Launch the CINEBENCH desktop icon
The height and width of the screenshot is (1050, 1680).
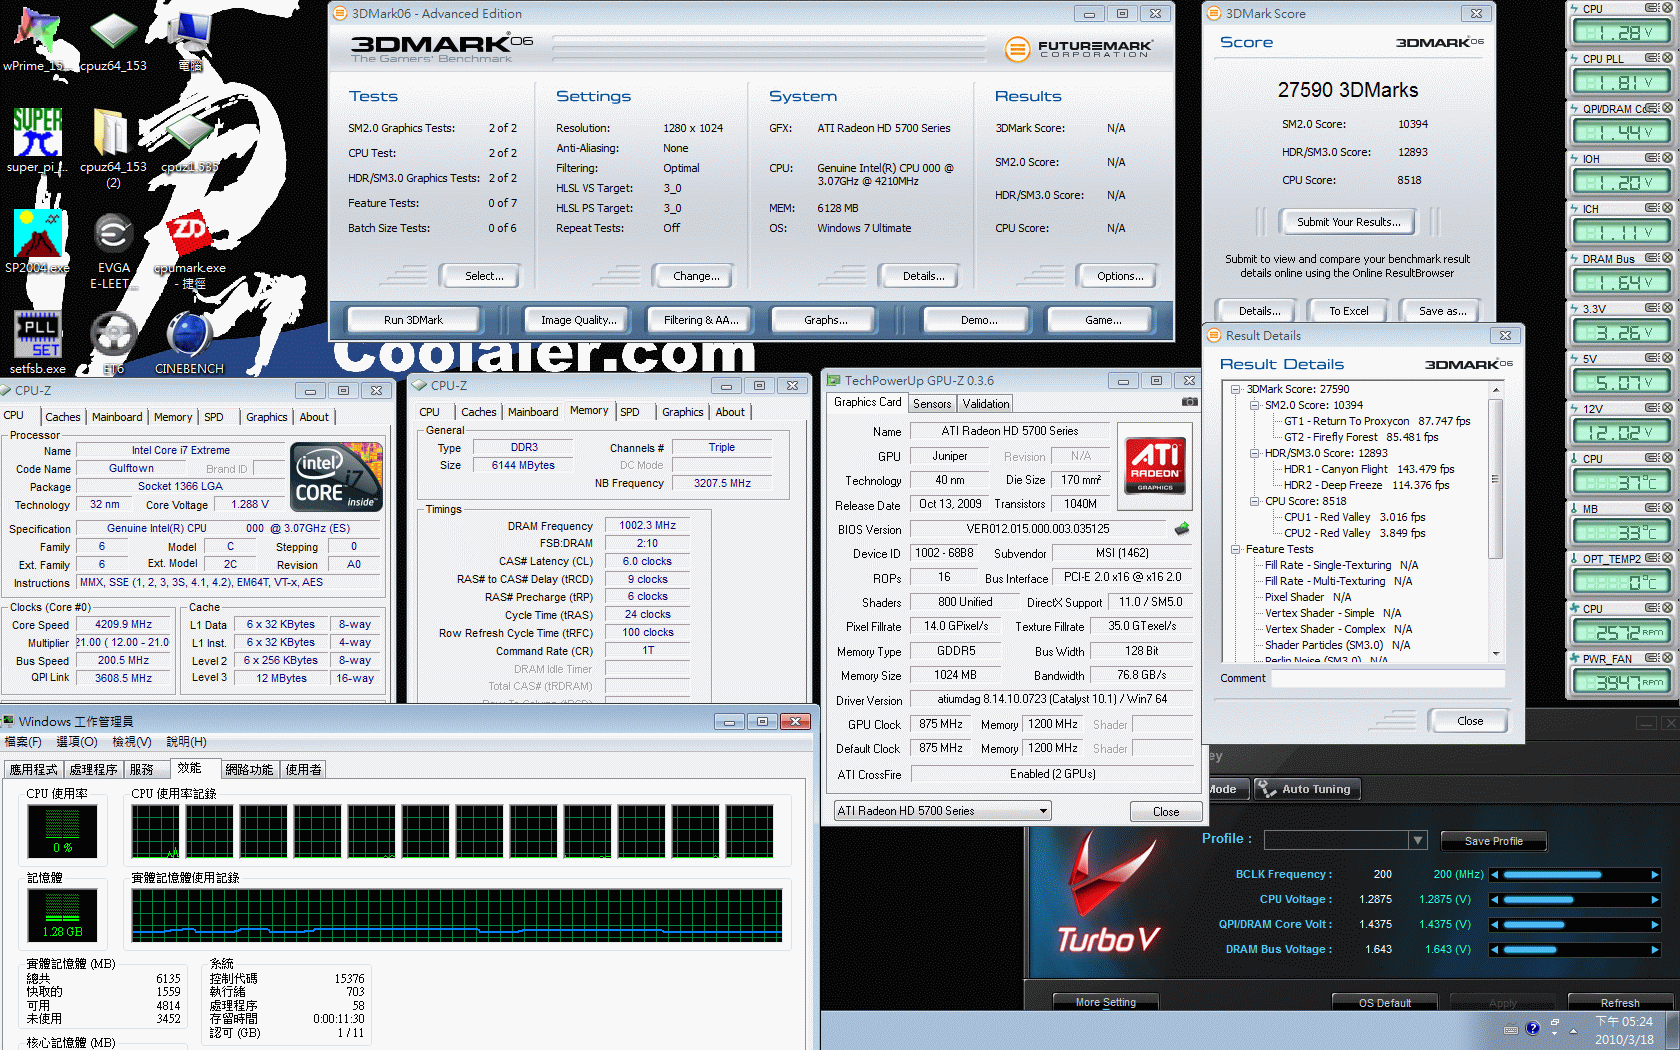click(x=189, y=334)
